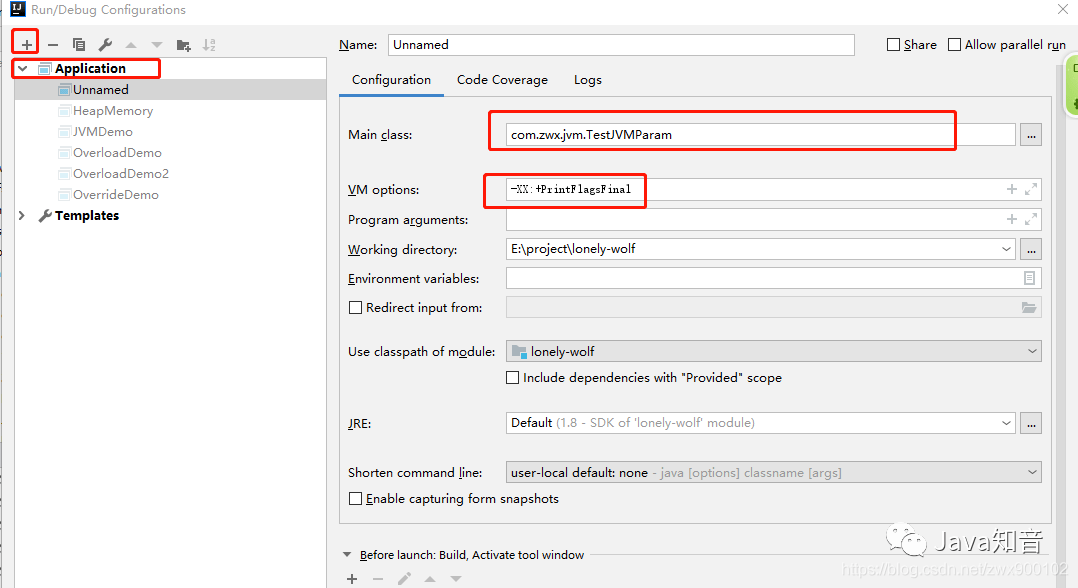The height and width of the screenshot is (588, 1078).
Task: Switch to the Code Coverage tab
Action: [x=503, y=80]
